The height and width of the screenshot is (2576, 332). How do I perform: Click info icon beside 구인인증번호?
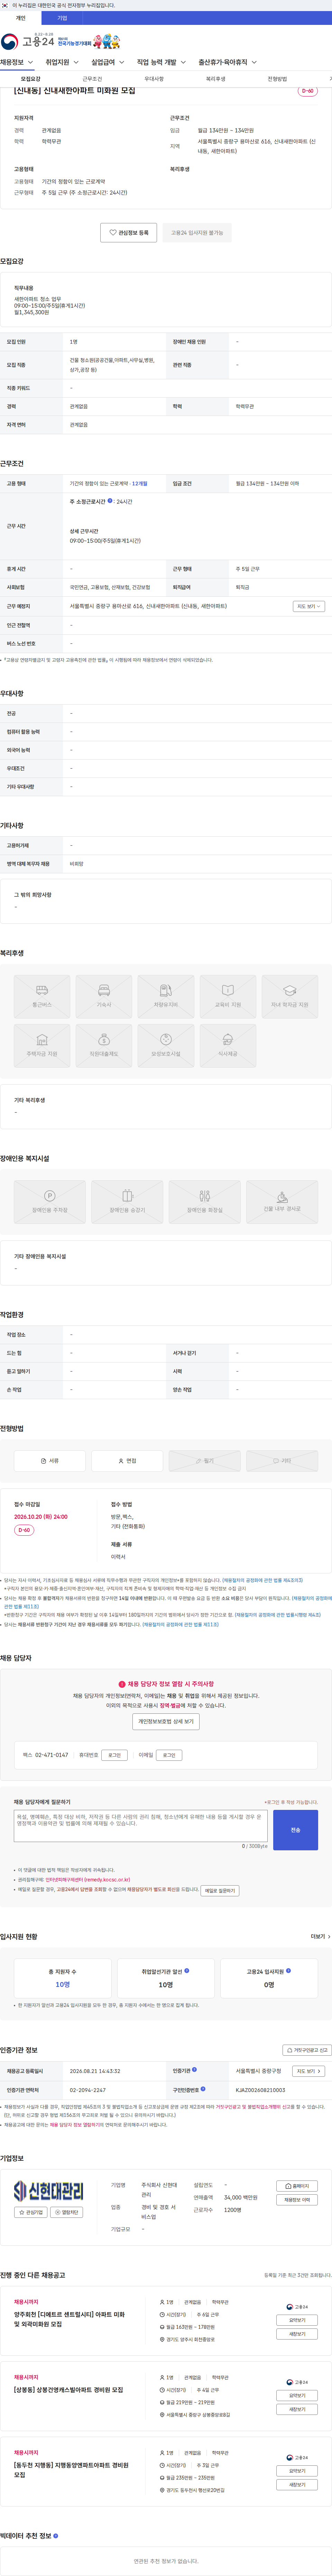point(203,2089)
